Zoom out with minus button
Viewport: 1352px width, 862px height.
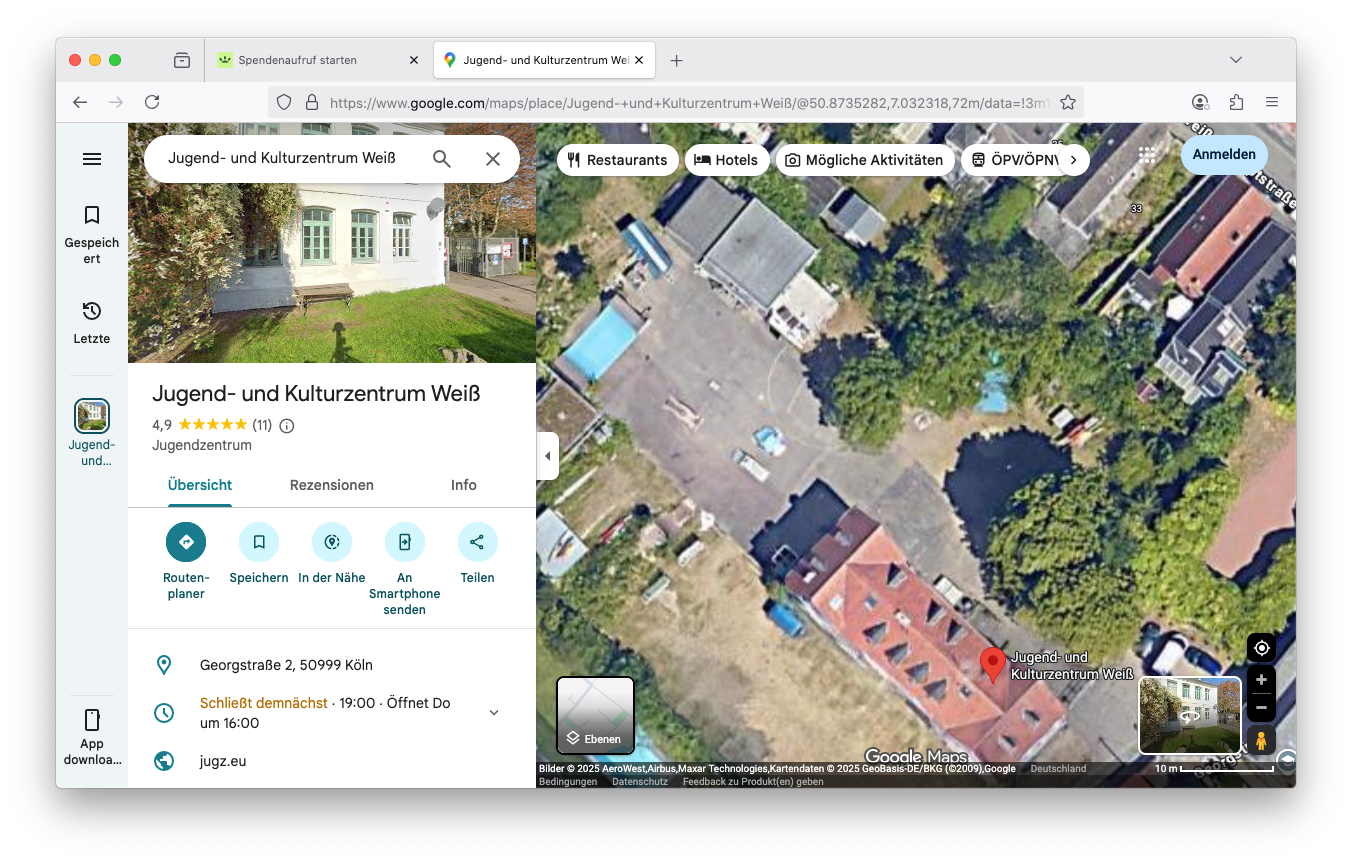pos(1261,708)
